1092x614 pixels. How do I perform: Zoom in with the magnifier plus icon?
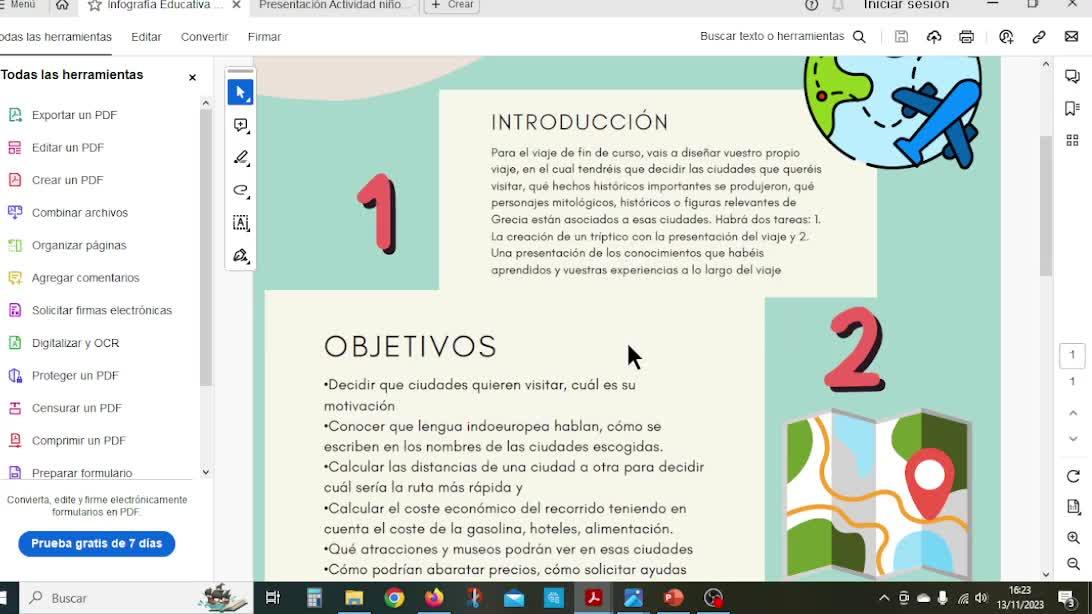coord(1072,537)
